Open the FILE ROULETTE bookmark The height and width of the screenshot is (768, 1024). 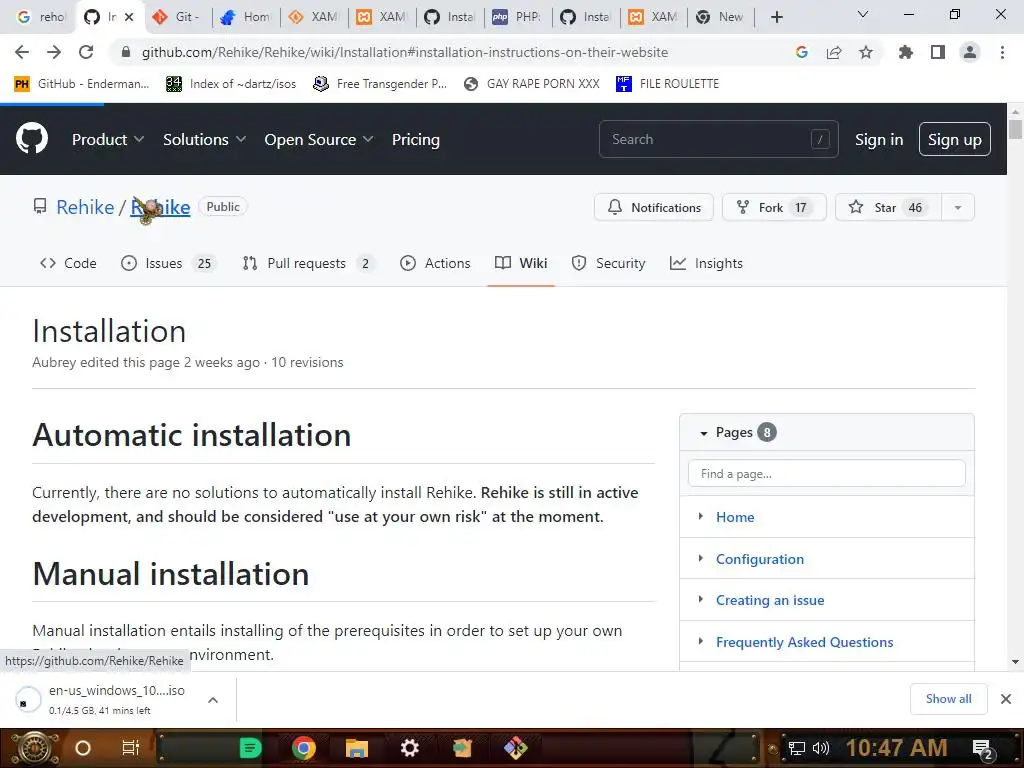667,84
